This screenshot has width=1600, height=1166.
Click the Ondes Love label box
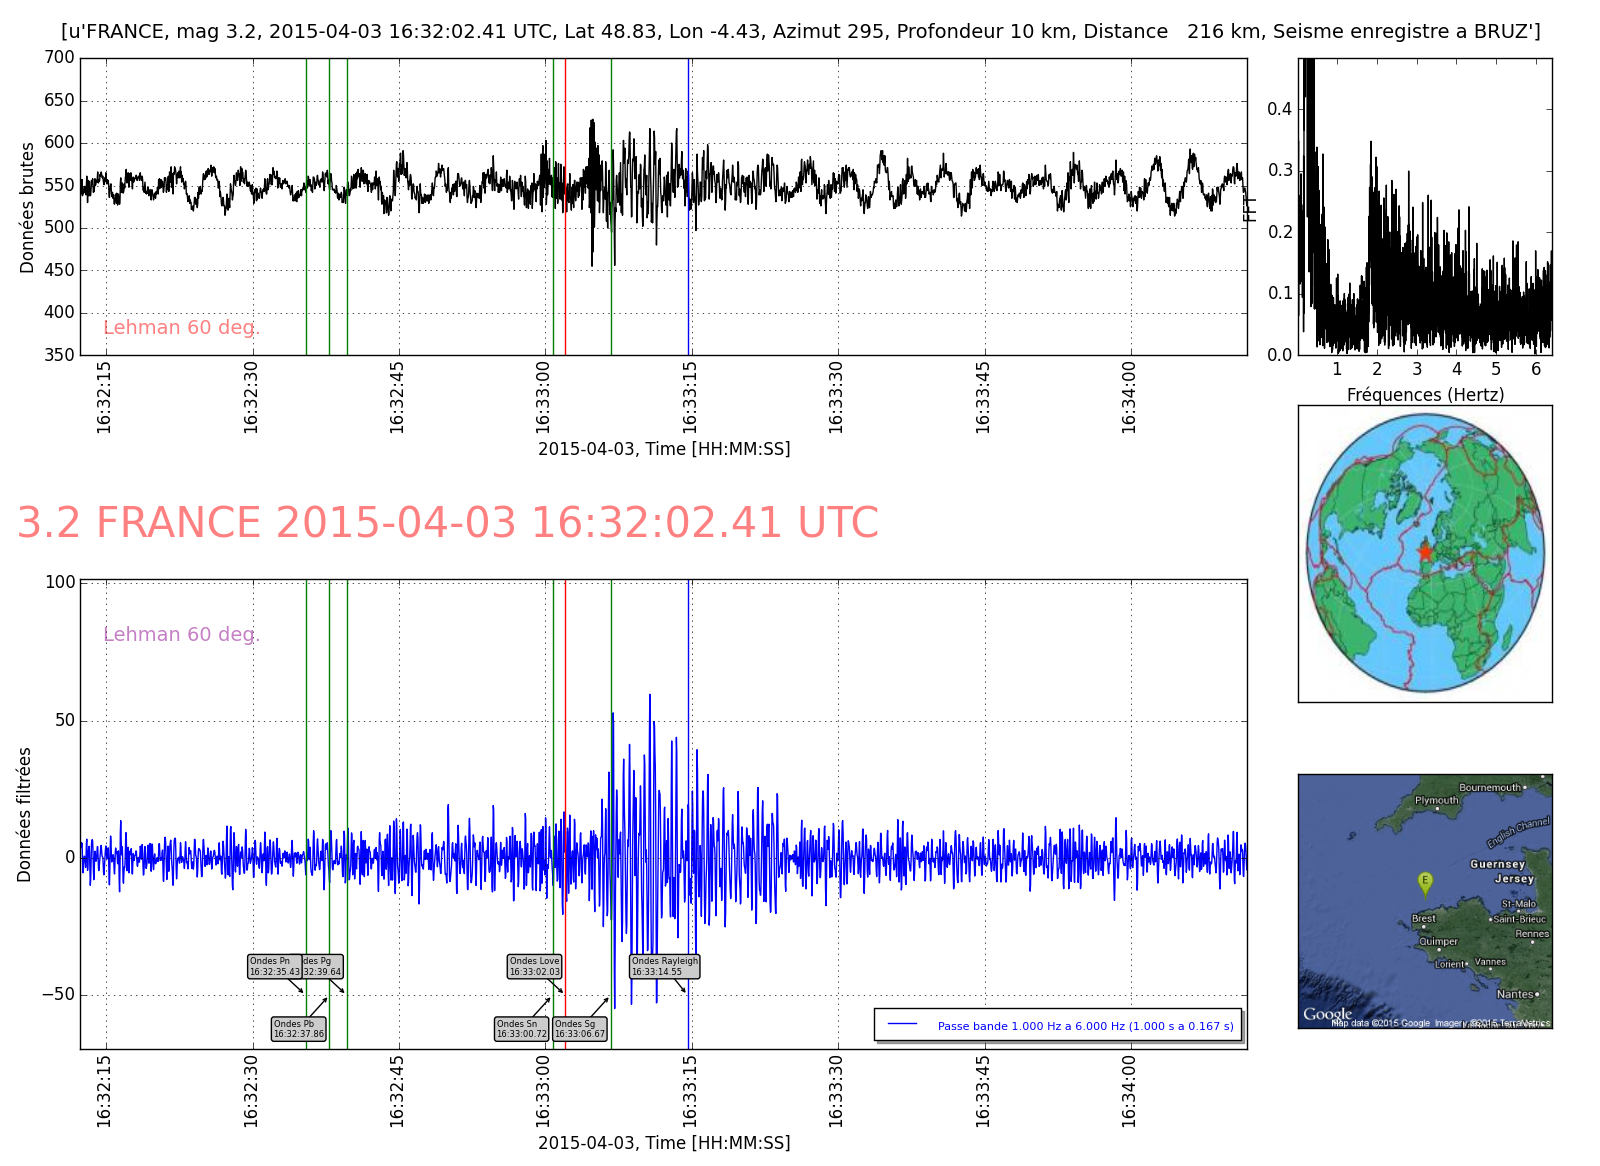(535, 966)
